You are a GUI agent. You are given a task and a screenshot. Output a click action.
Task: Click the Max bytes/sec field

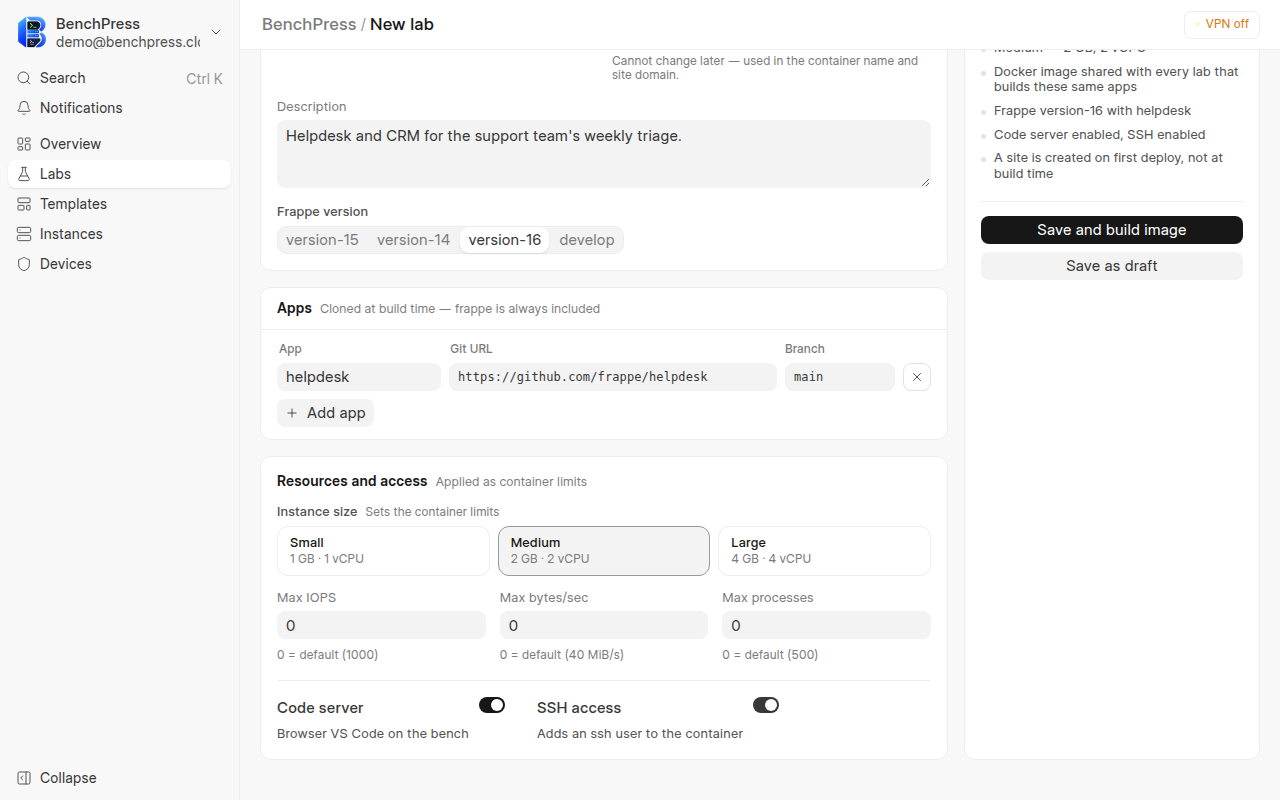pyautogui.click(x=604, y=625)
